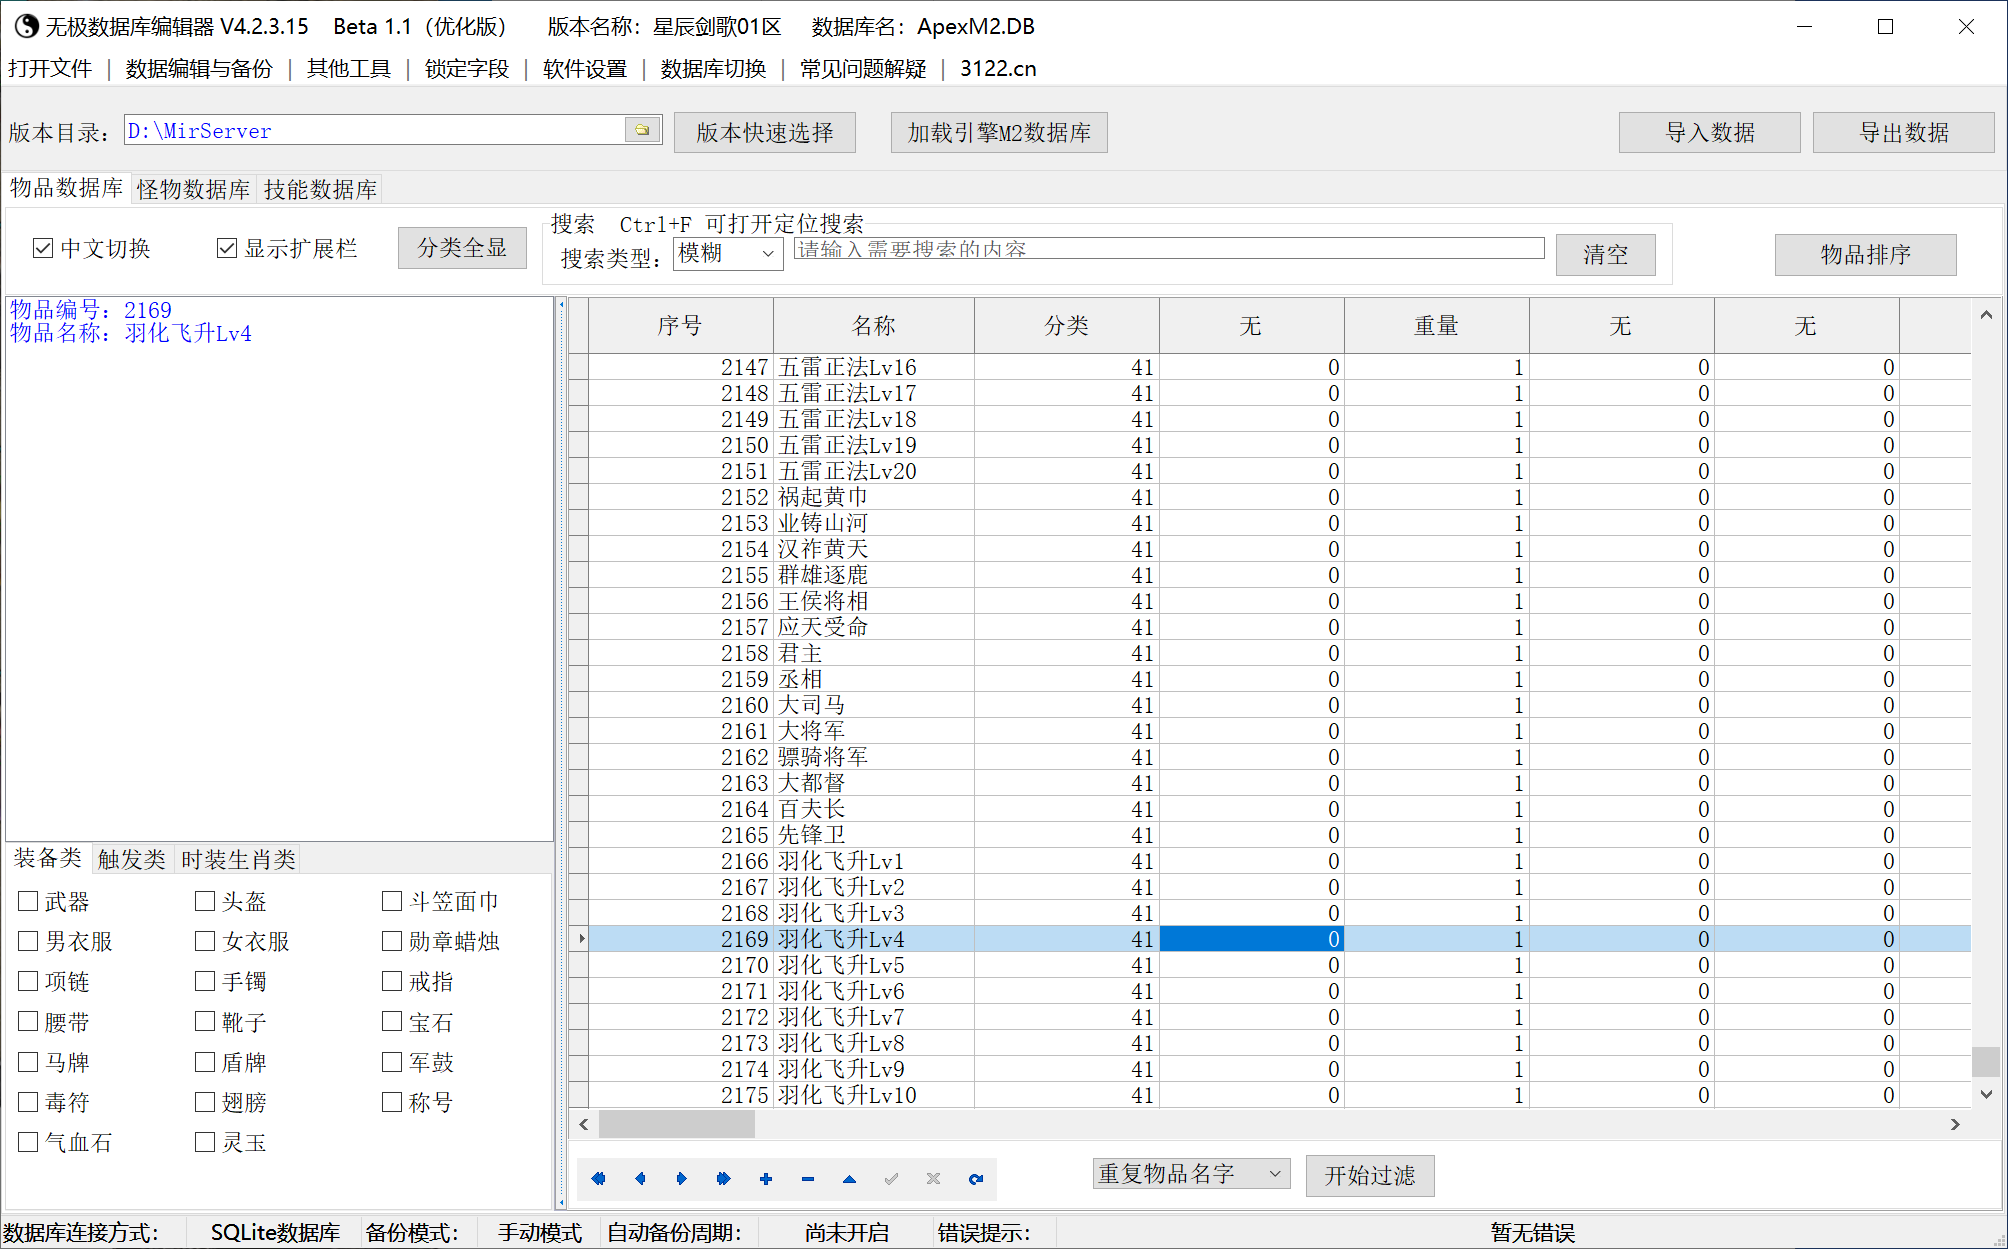Screen dimensions: 2008x1249
Task: Click 导入数据 button
Action: click(x=1710, y=132)
